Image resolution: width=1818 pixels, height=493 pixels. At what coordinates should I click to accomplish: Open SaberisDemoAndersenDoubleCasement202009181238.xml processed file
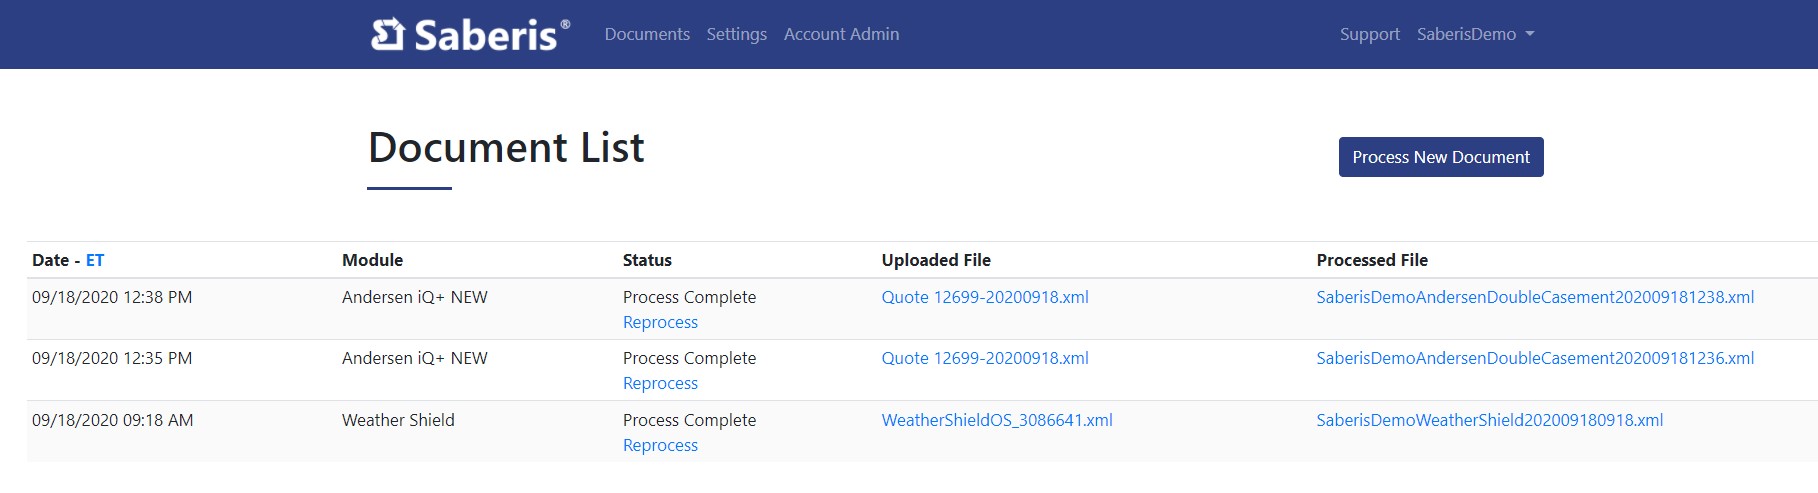tap(1535, 297)
